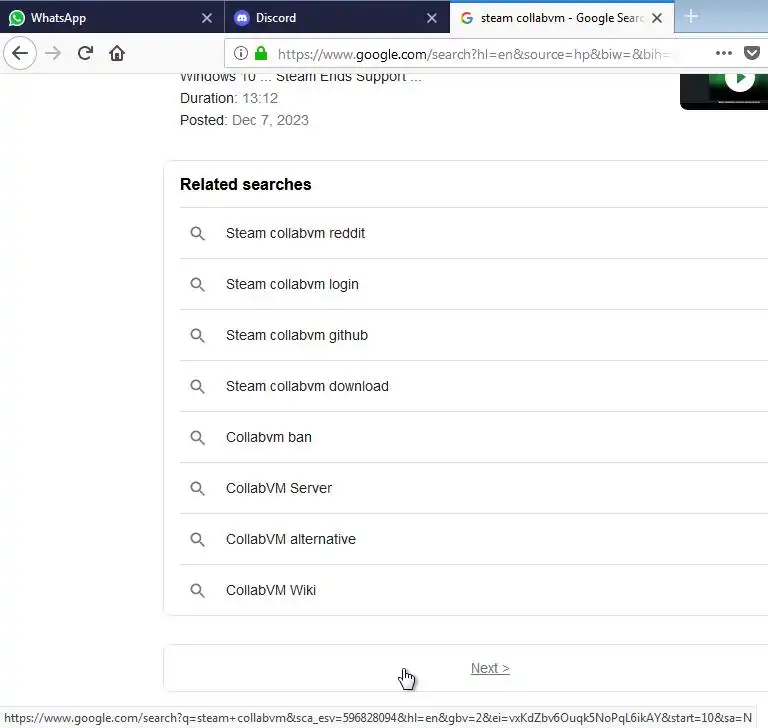The image size is (768, 728).
Task: Switch to the WhatsApp tab
Action: click(112, 18)
